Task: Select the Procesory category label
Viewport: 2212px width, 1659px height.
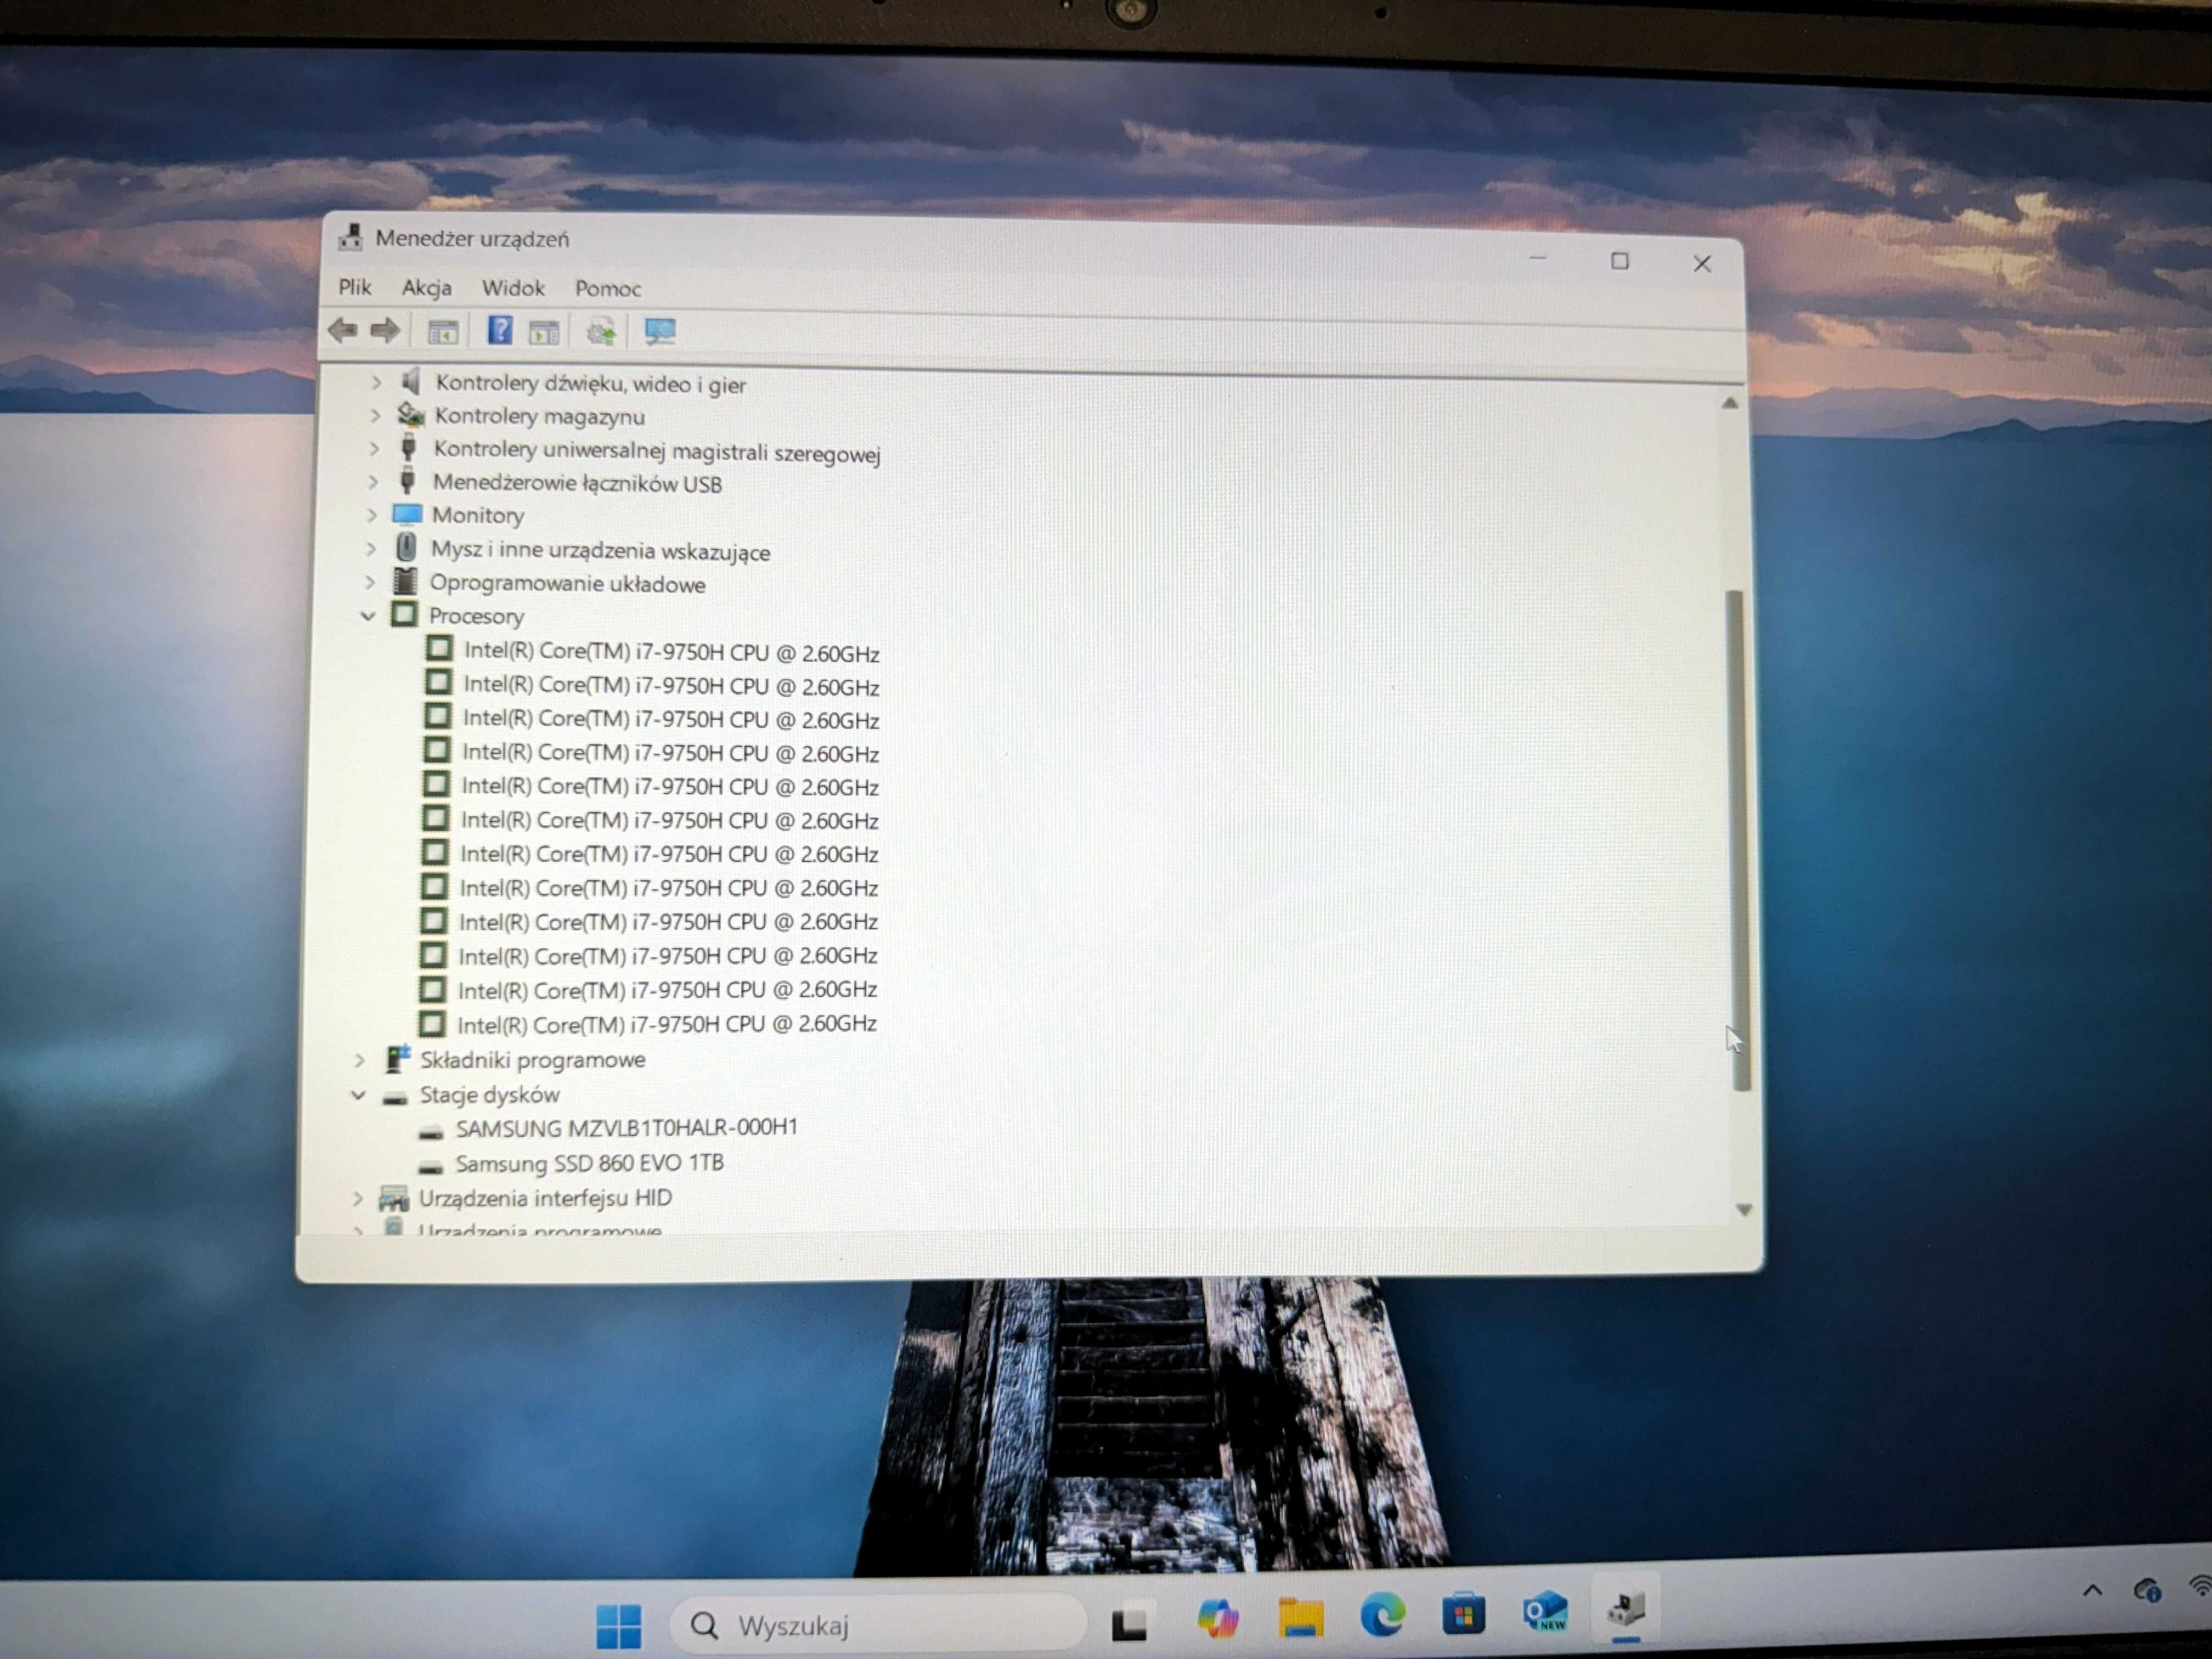Action: click(476, 616)
